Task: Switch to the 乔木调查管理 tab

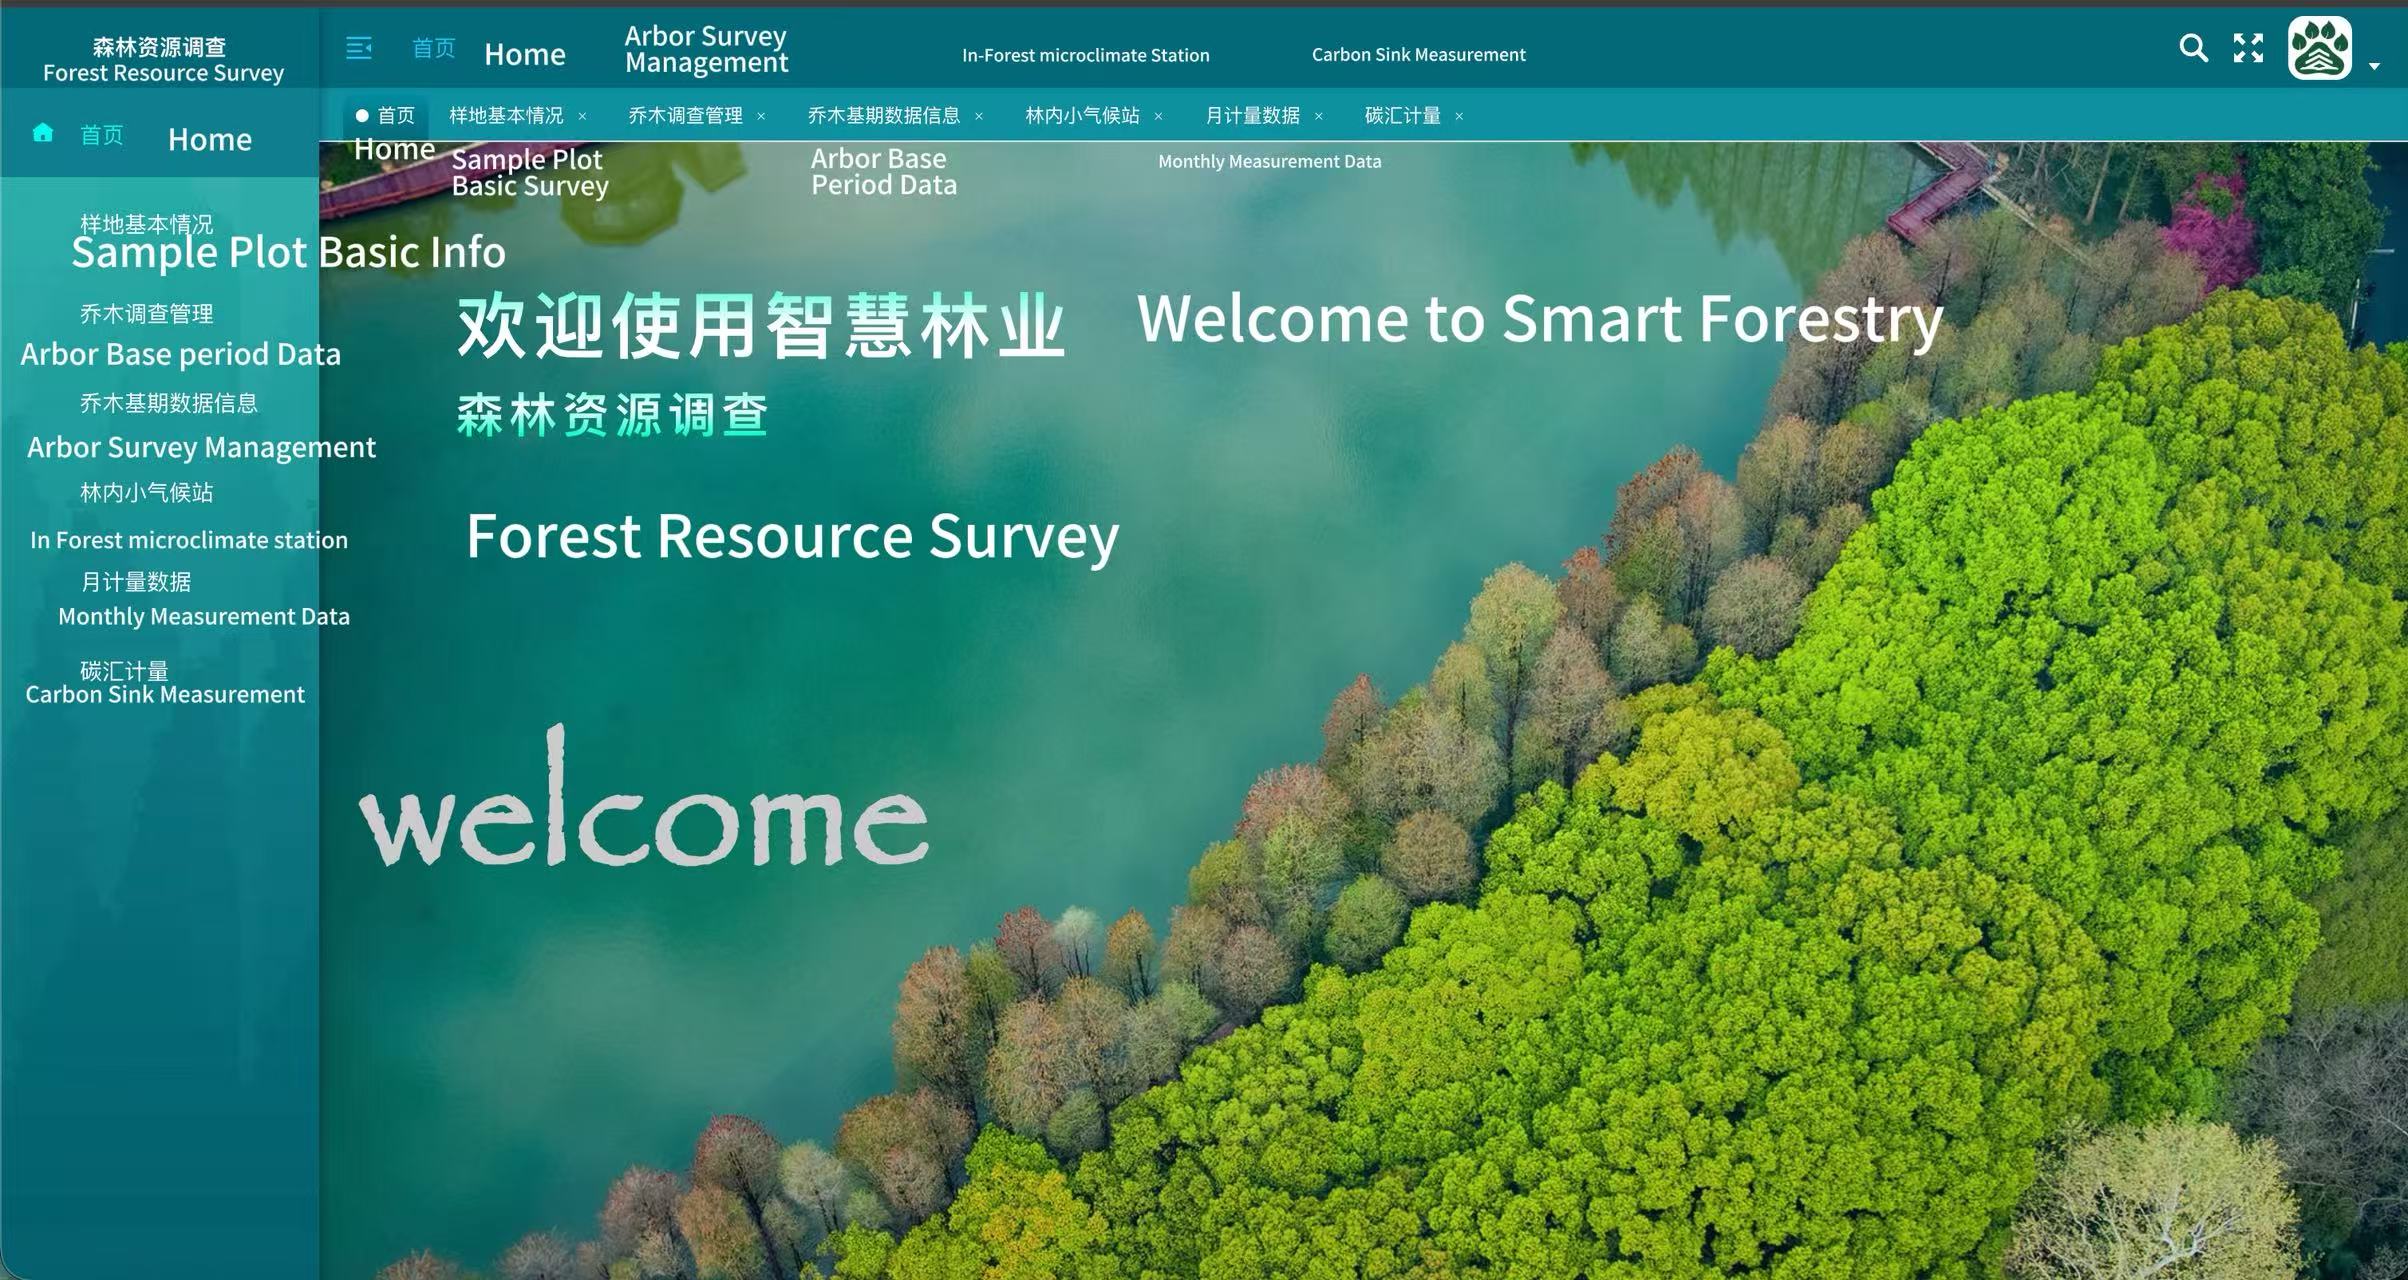Action: (x=686, y=116)
